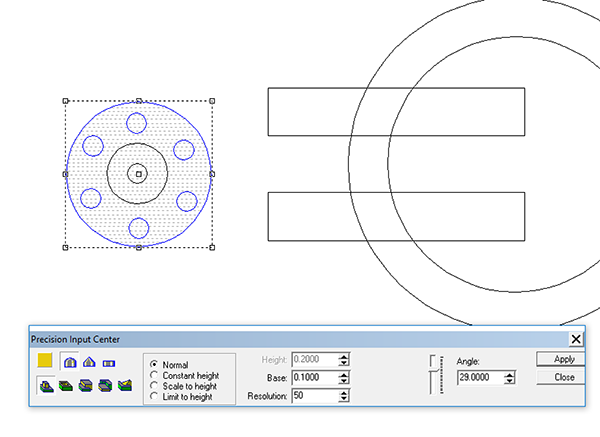Choose the replace relief combine mode icon
Screen dimensions: 600x437
click(x=125, y=386)
